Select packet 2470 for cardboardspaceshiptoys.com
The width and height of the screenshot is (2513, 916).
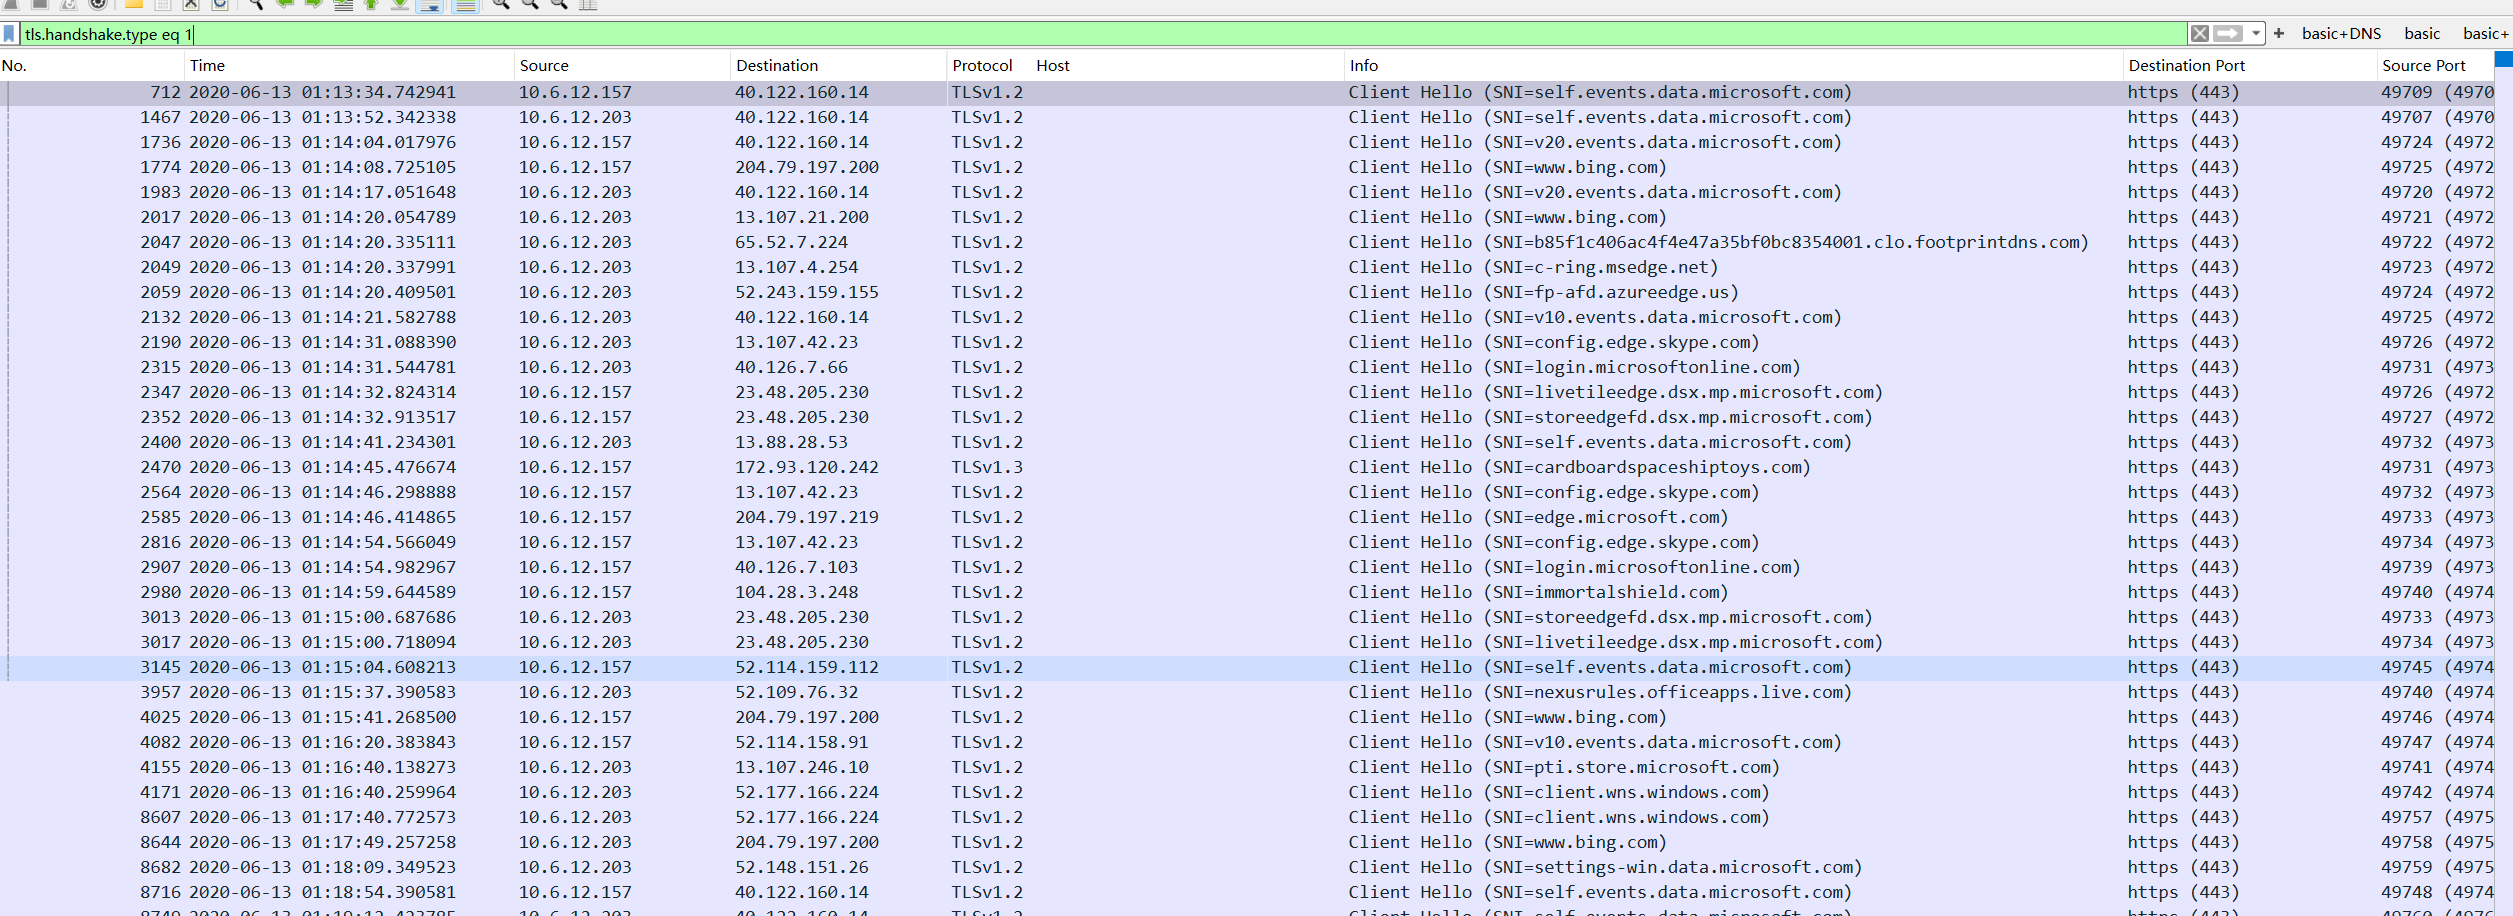(x=1000, y=467)
